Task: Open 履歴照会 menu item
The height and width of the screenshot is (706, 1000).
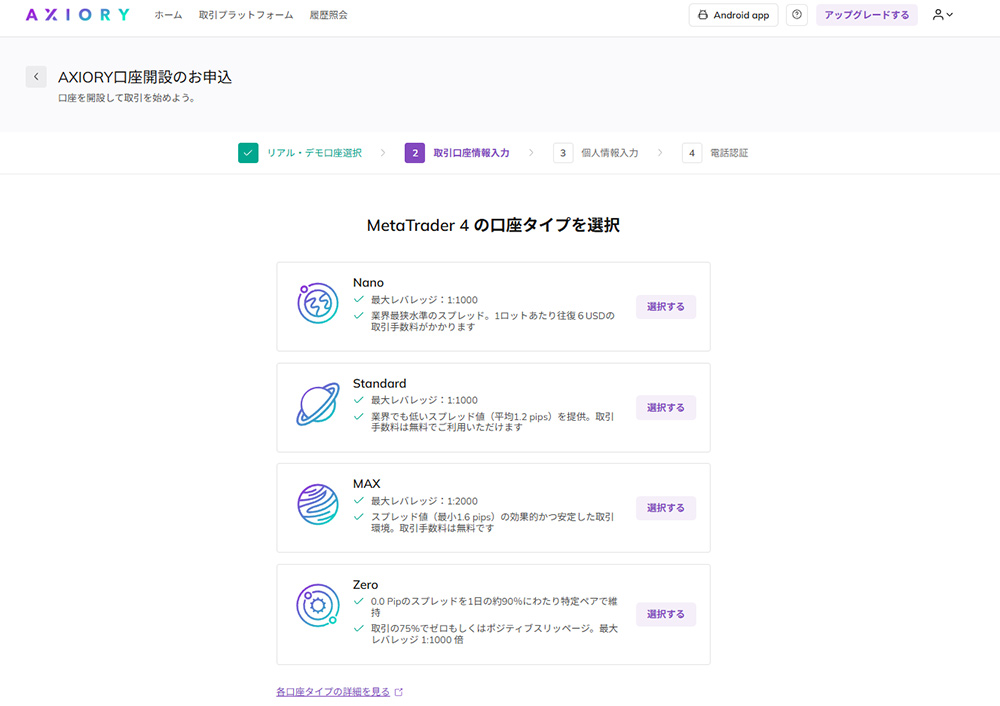Action: pos(328,15)
